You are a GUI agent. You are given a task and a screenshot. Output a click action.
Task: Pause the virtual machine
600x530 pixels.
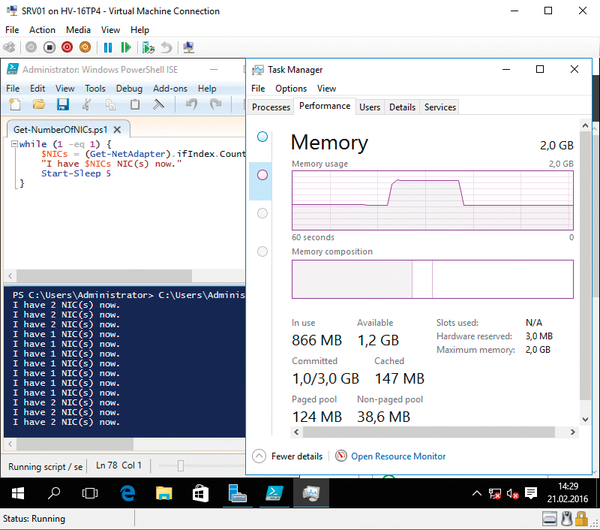point(108,47)
